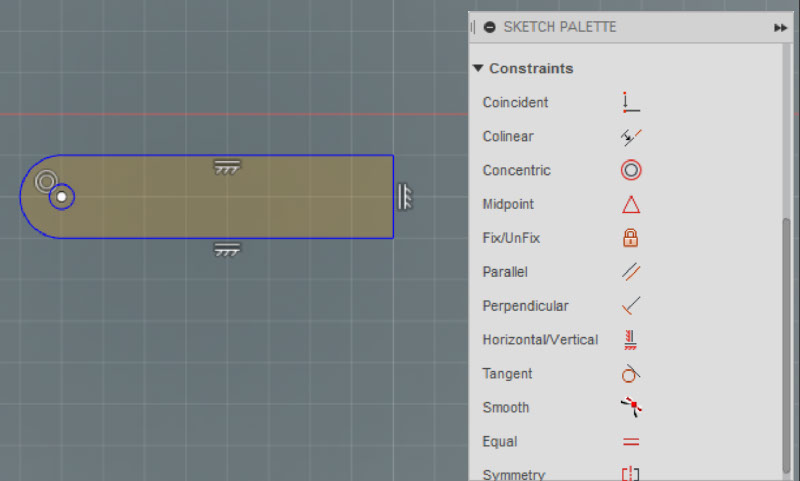Click the small circle center point

61,197
